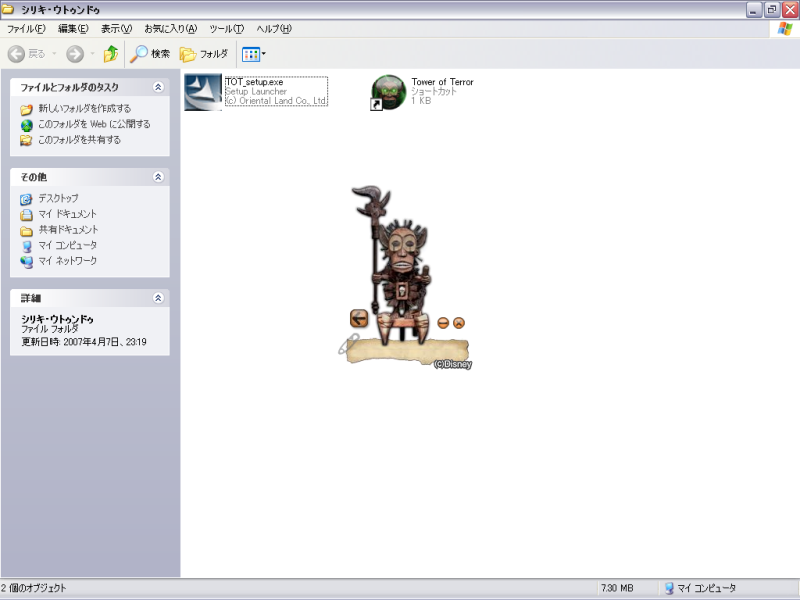Image resolution: width=800 pixels, height=600 pixels.
Task: Click the parchment paper below the idol
Action: (407, 351)
